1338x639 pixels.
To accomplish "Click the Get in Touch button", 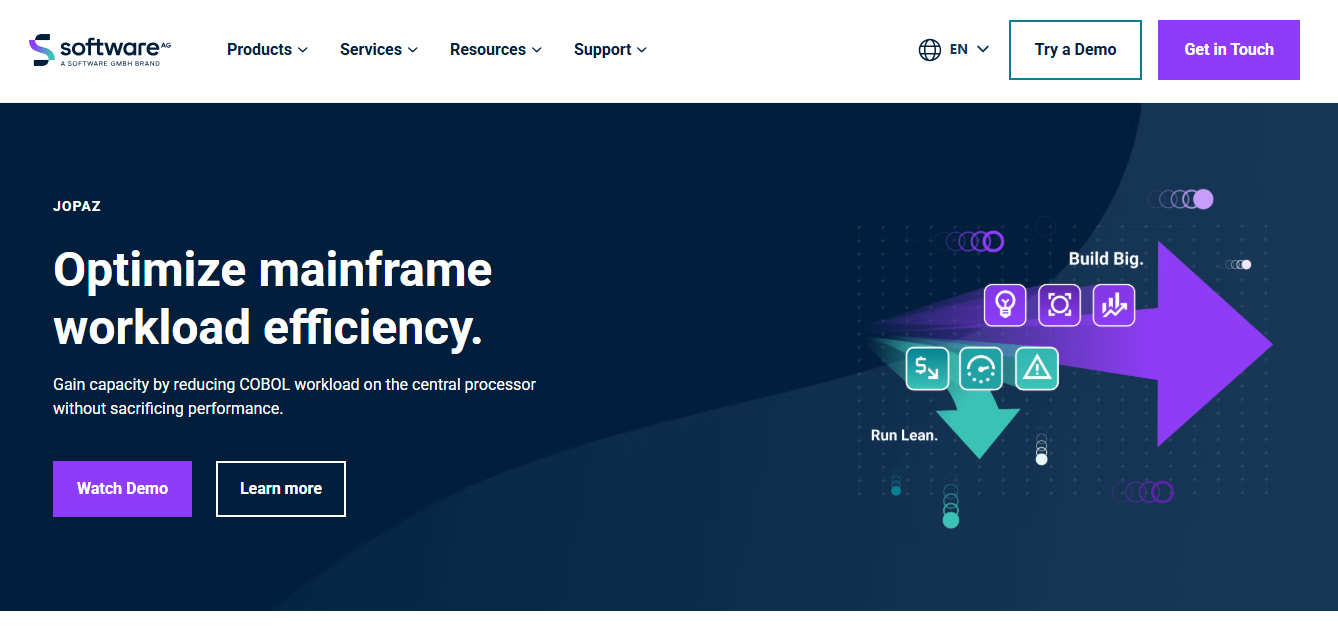I will click(1229, 50).
